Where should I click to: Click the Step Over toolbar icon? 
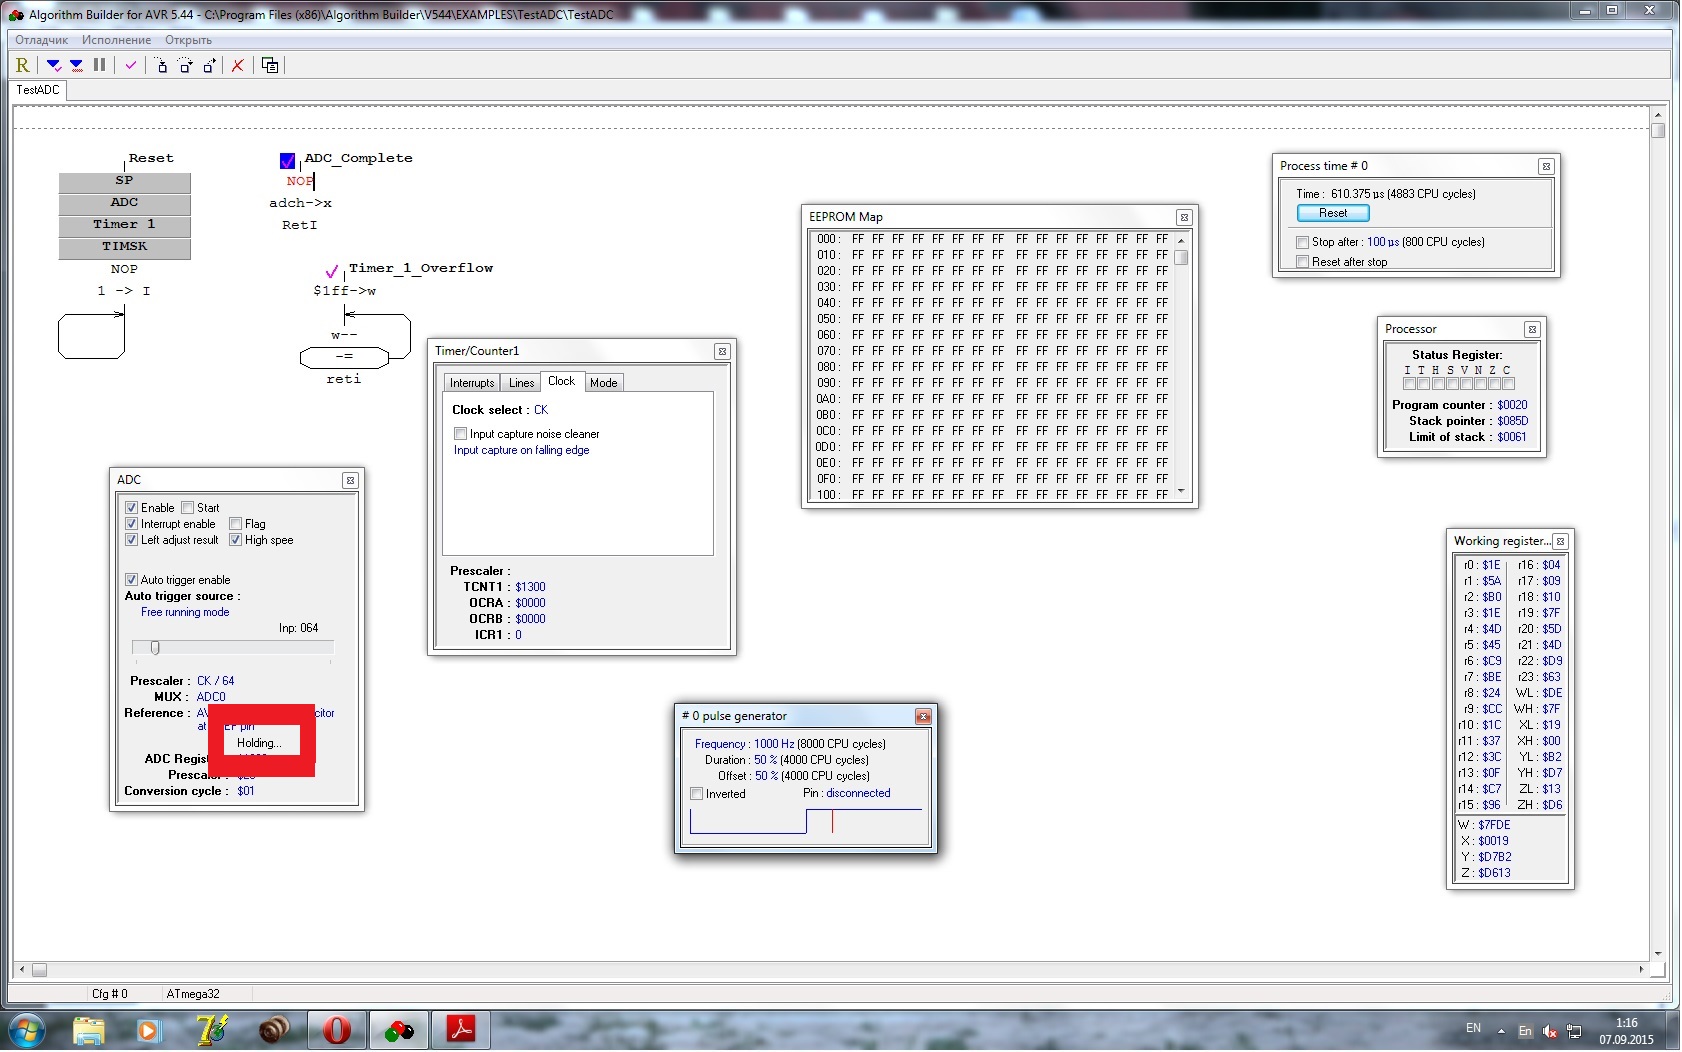186,65
